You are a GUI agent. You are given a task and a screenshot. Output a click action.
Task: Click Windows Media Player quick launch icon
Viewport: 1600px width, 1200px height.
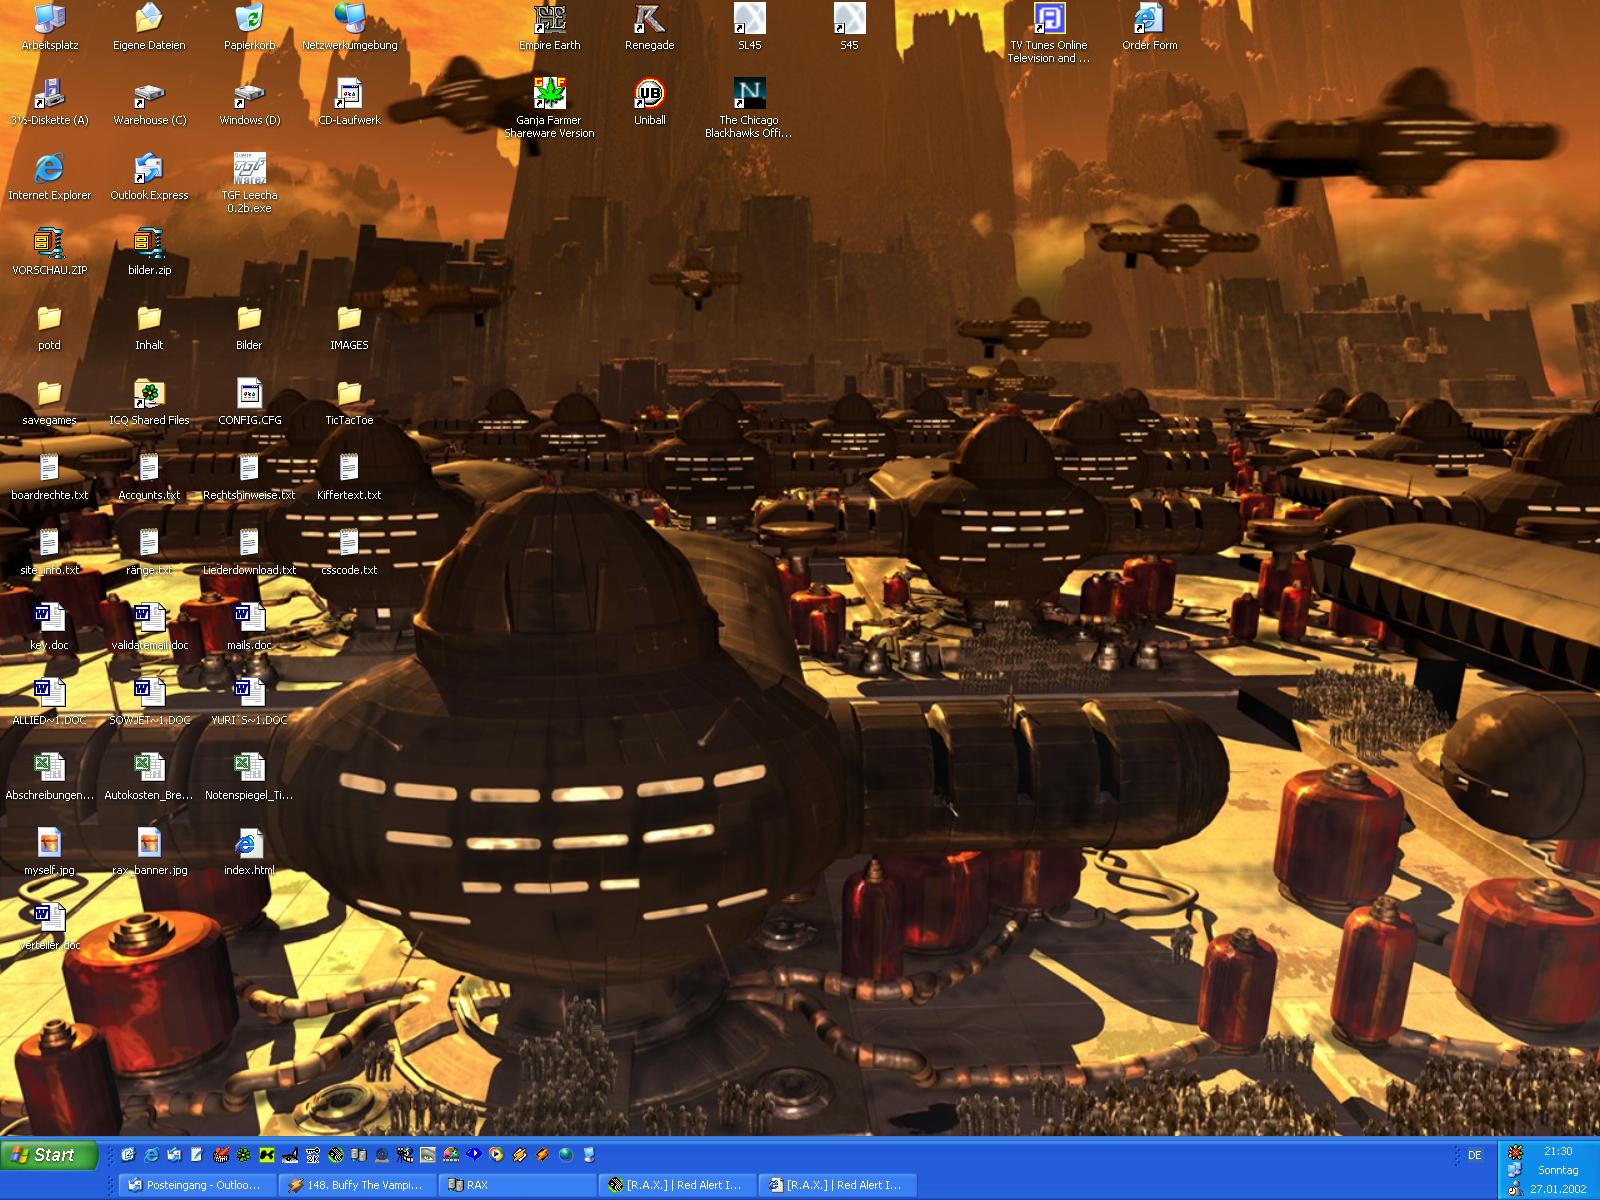[x=496, y=1155]
